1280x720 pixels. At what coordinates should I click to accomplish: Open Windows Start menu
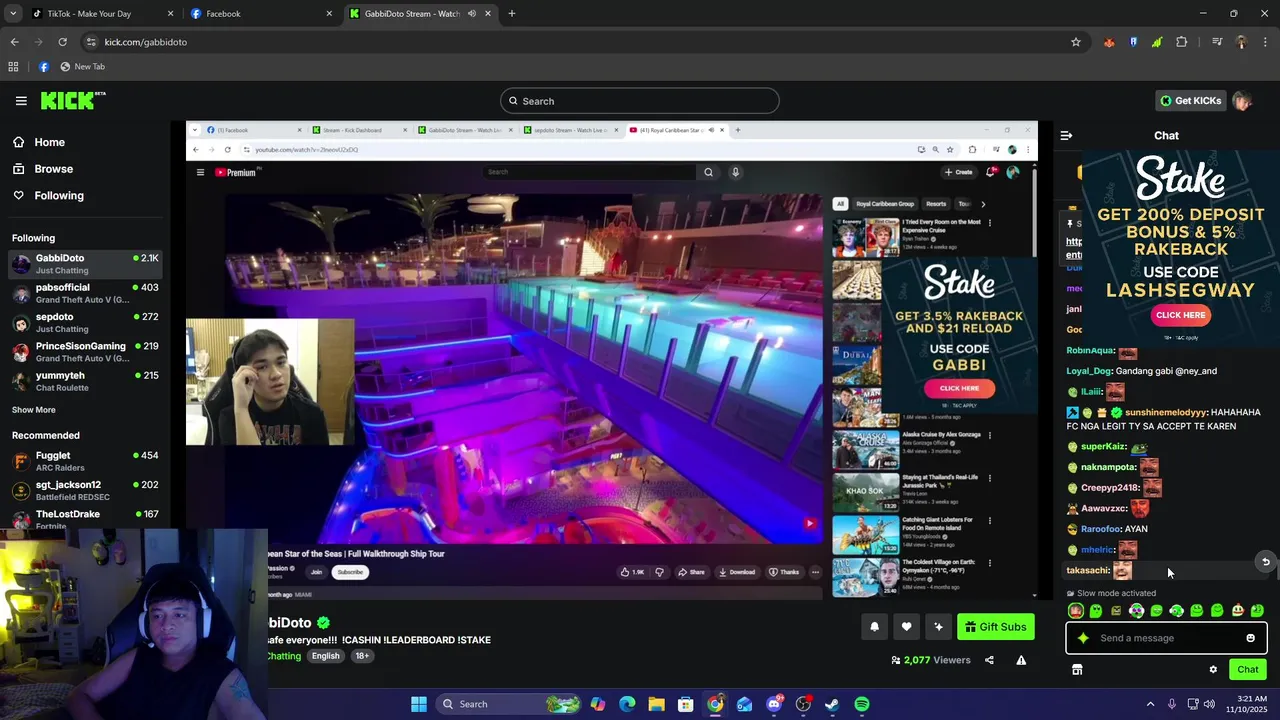[x=419, y=704]
